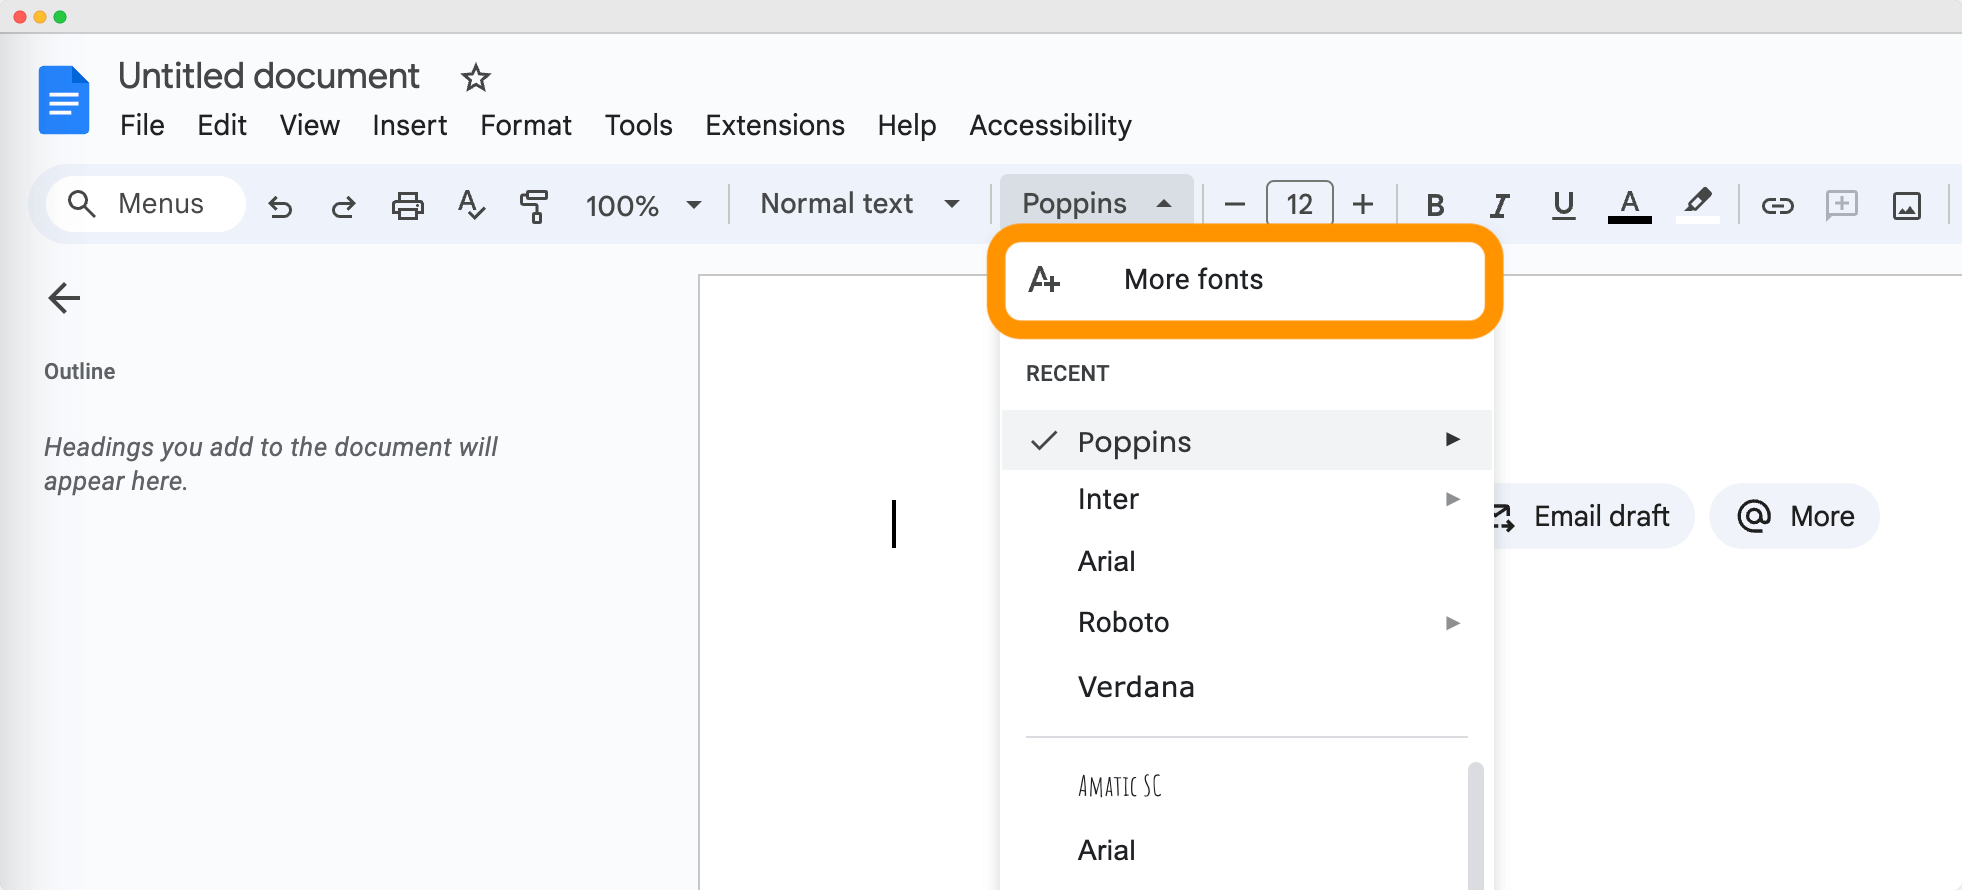Click the Outline heading in the sidebar
The height and width of the screenshot is (890, 1962).
[x=80, y=371]
